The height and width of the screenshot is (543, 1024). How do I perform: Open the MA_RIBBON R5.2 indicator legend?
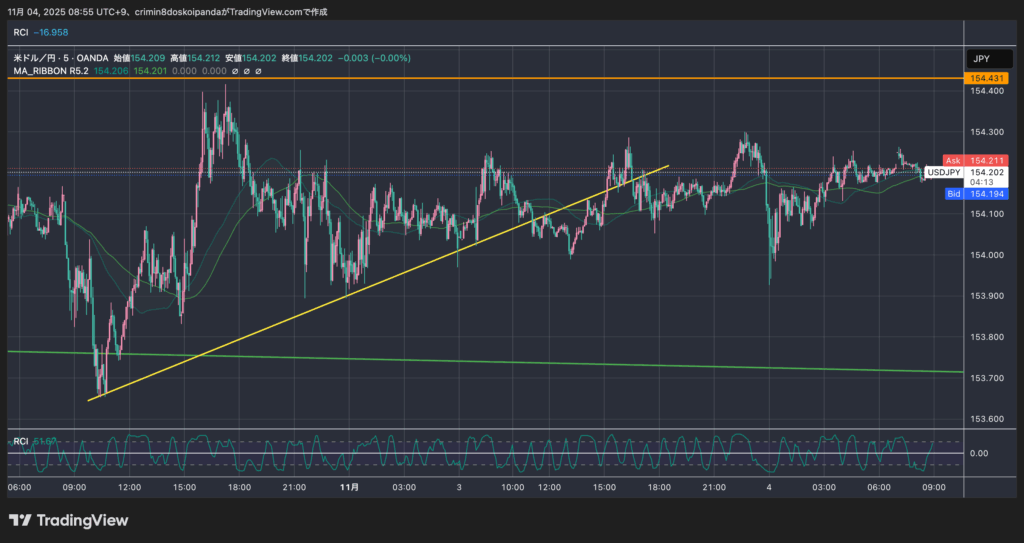click(50, 71)
